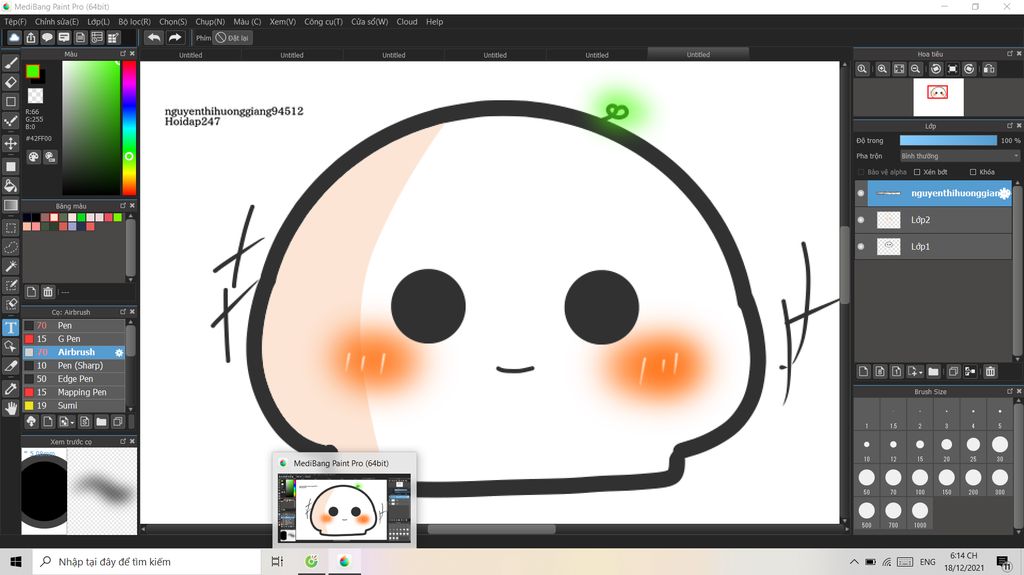1024x575 pixels.
Task: Select the G Pen brush
Action: pyautogui.click(x=74, y=338)
